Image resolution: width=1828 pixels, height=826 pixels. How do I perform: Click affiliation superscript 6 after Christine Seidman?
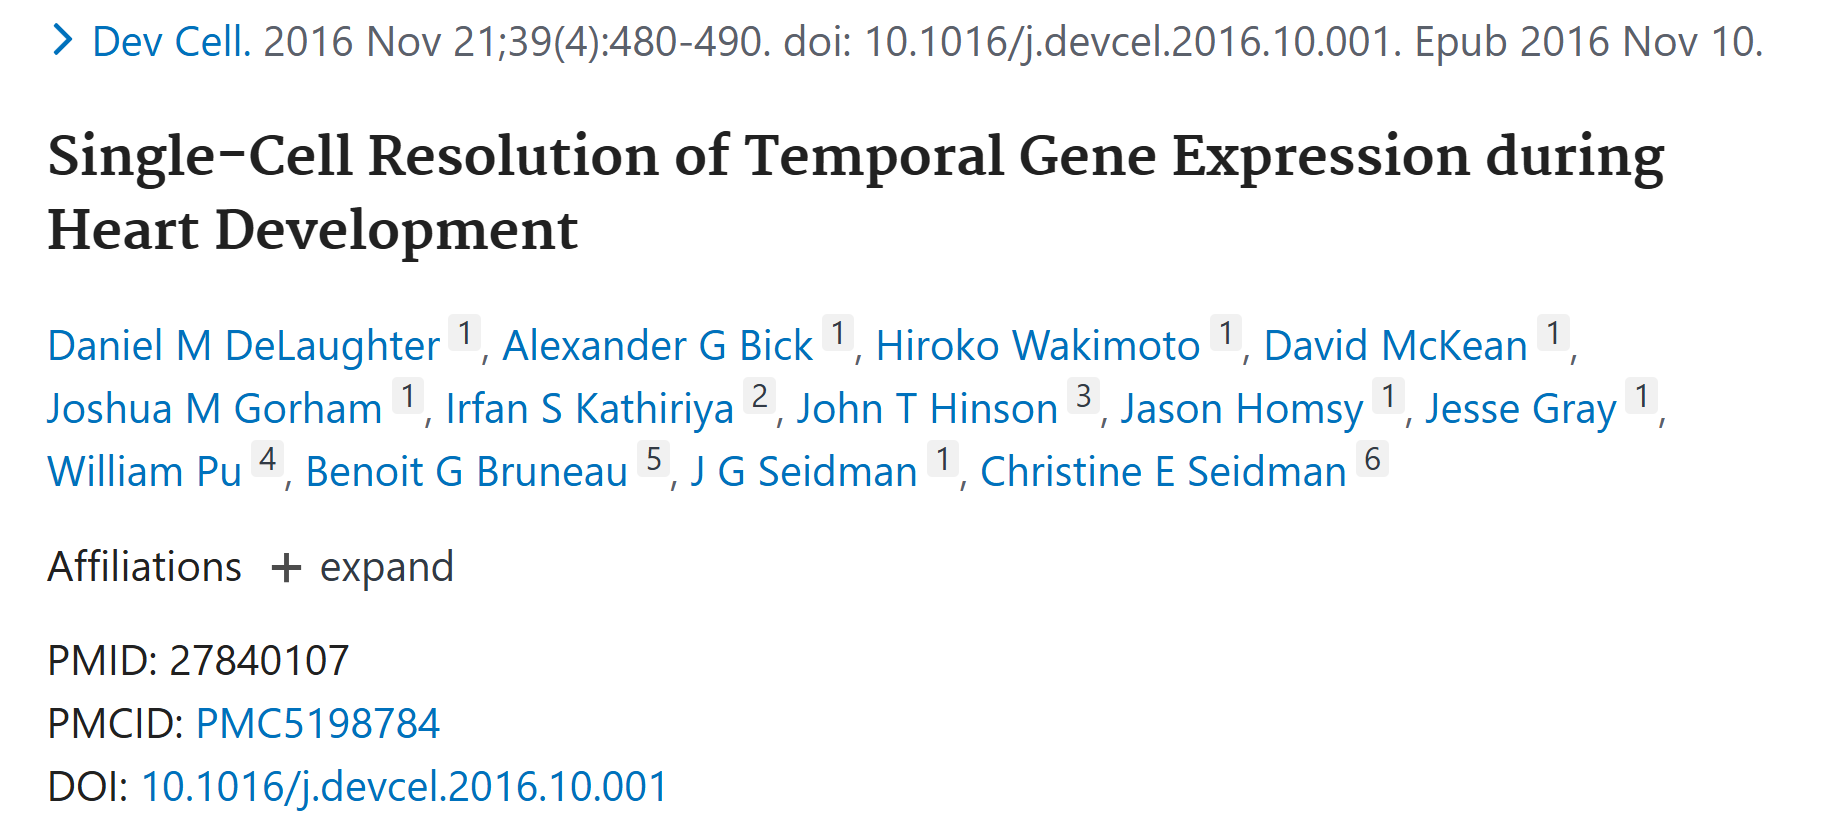pos(1372,459)
